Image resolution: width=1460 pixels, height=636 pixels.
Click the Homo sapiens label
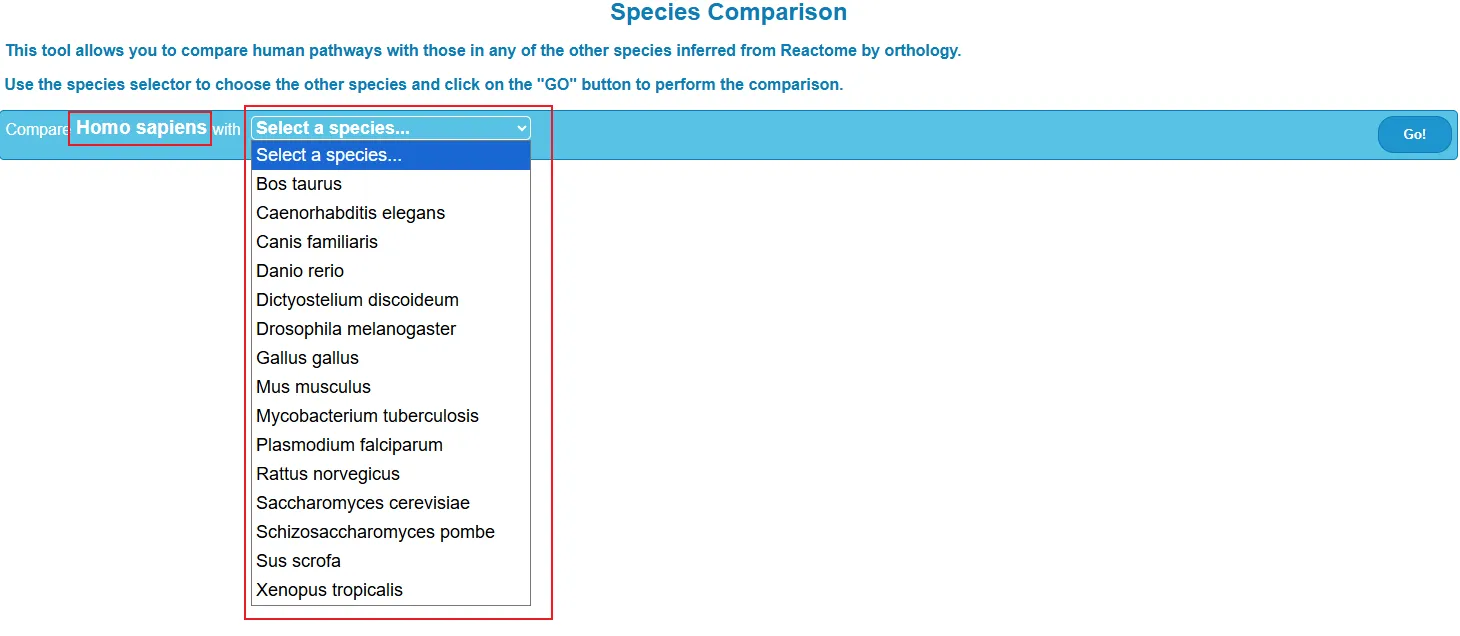click(x=141, y=128)
